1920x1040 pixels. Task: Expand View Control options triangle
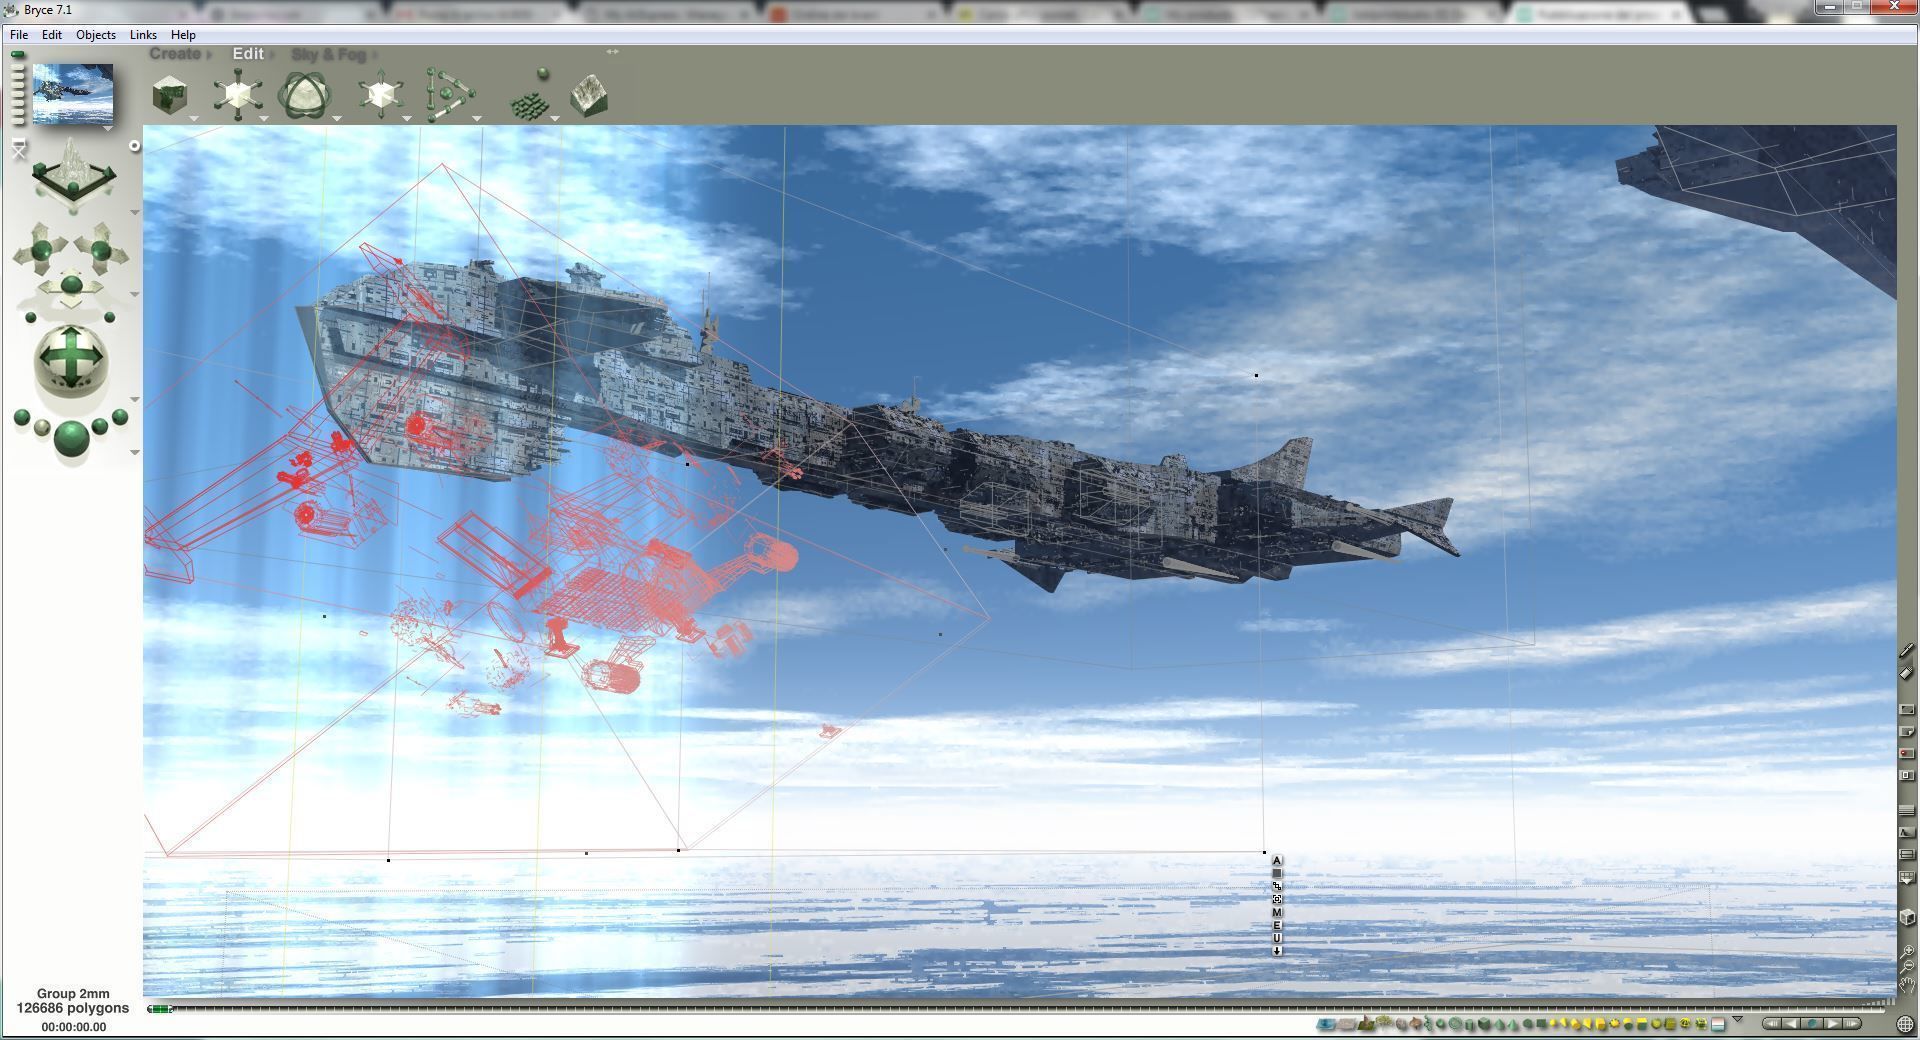(135, 212)
